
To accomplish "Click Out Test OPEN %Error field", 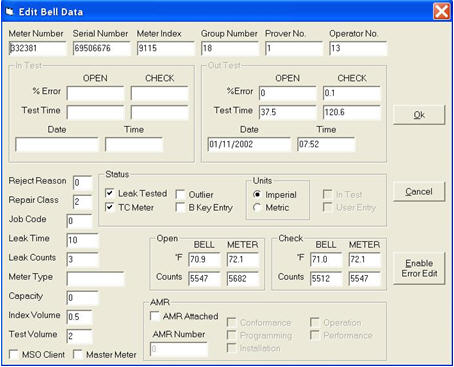I will [288, 93].
